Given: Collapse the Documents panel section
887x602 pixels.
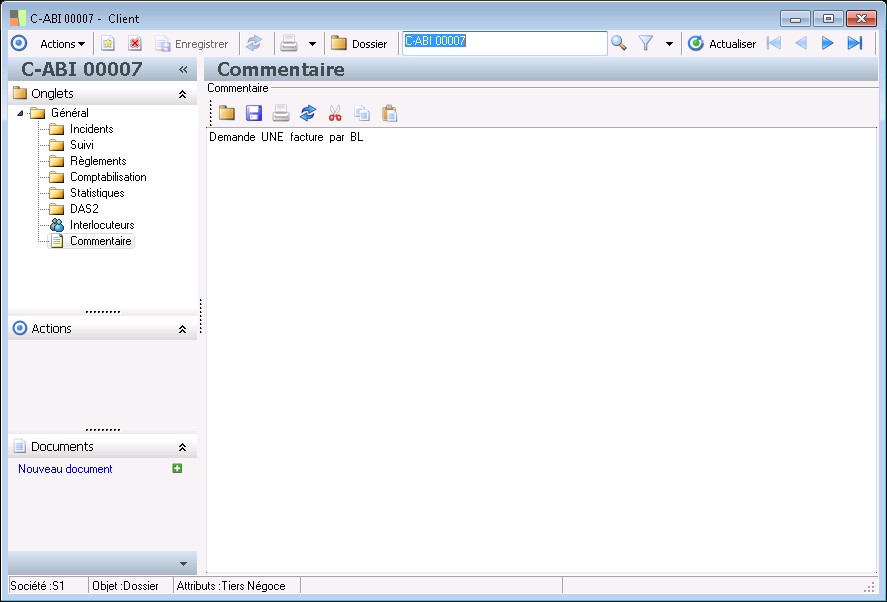Looking at the screenshot, I should point(182,447).
